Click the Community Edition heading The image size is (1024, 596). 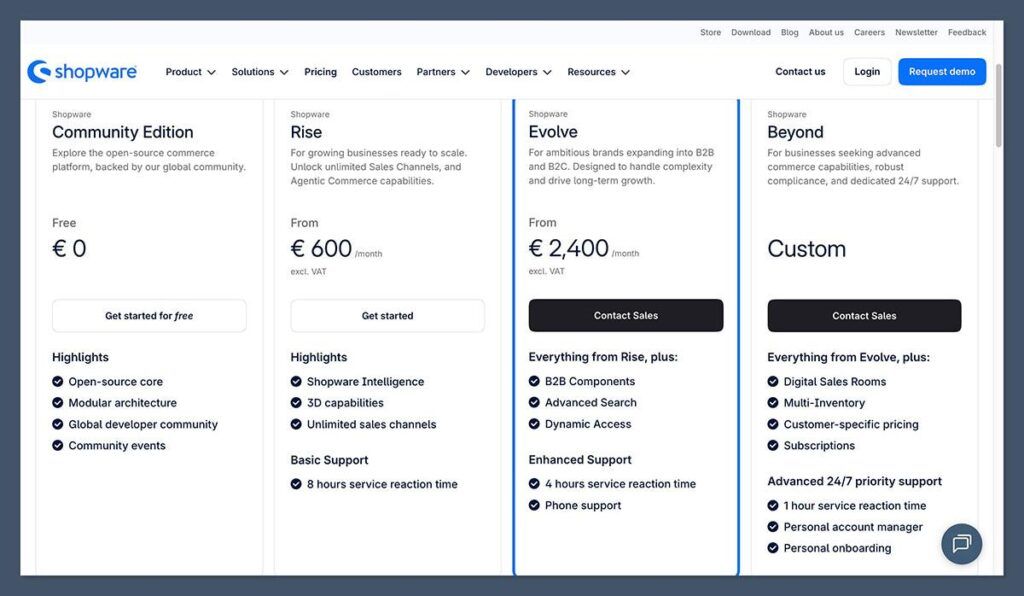point(123,132)
